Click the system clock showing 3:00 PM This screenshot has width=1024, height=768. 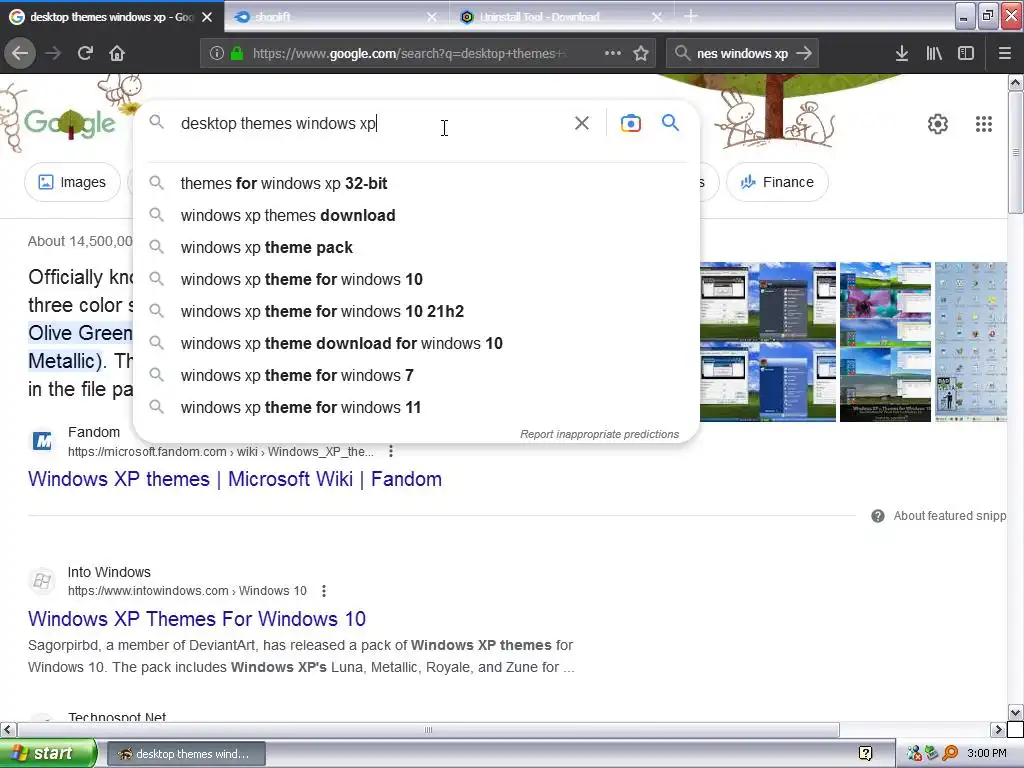(x=987, y=754)
